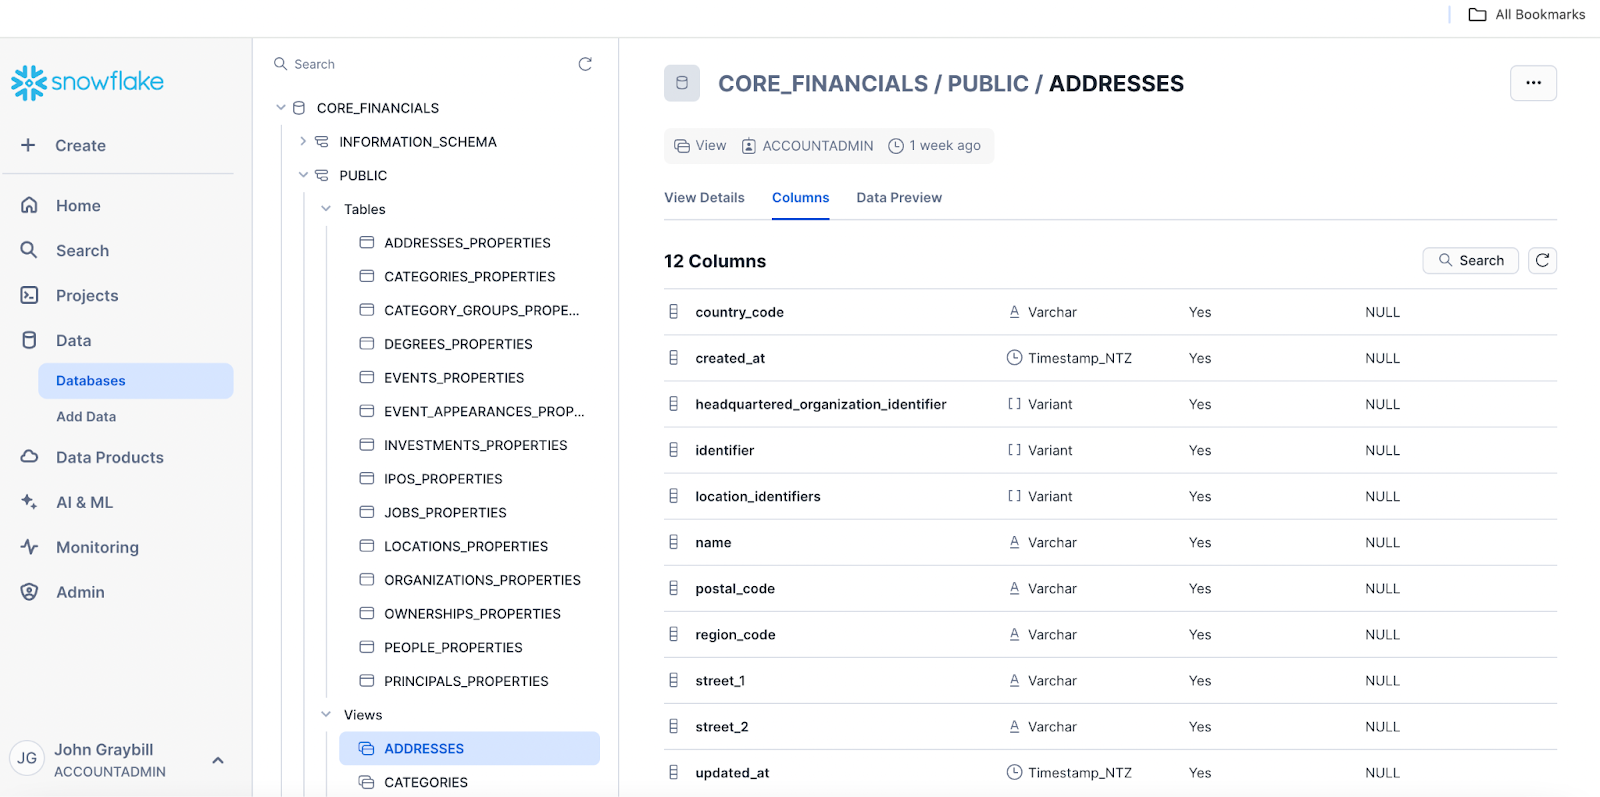The width and height of the screenshot is (1600, 797).
Task: Refresh the columns list
Action: (x=1542, y=261)
